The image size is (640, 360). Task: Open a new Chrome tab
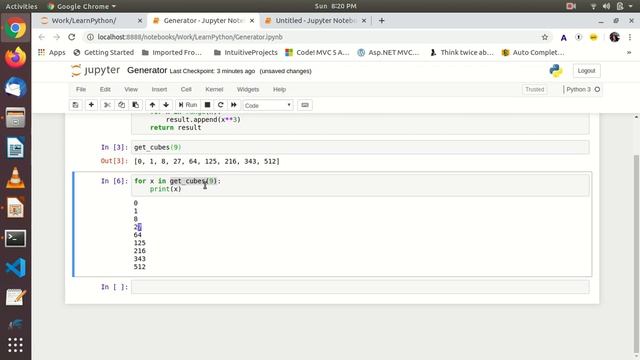pos(381,20)
